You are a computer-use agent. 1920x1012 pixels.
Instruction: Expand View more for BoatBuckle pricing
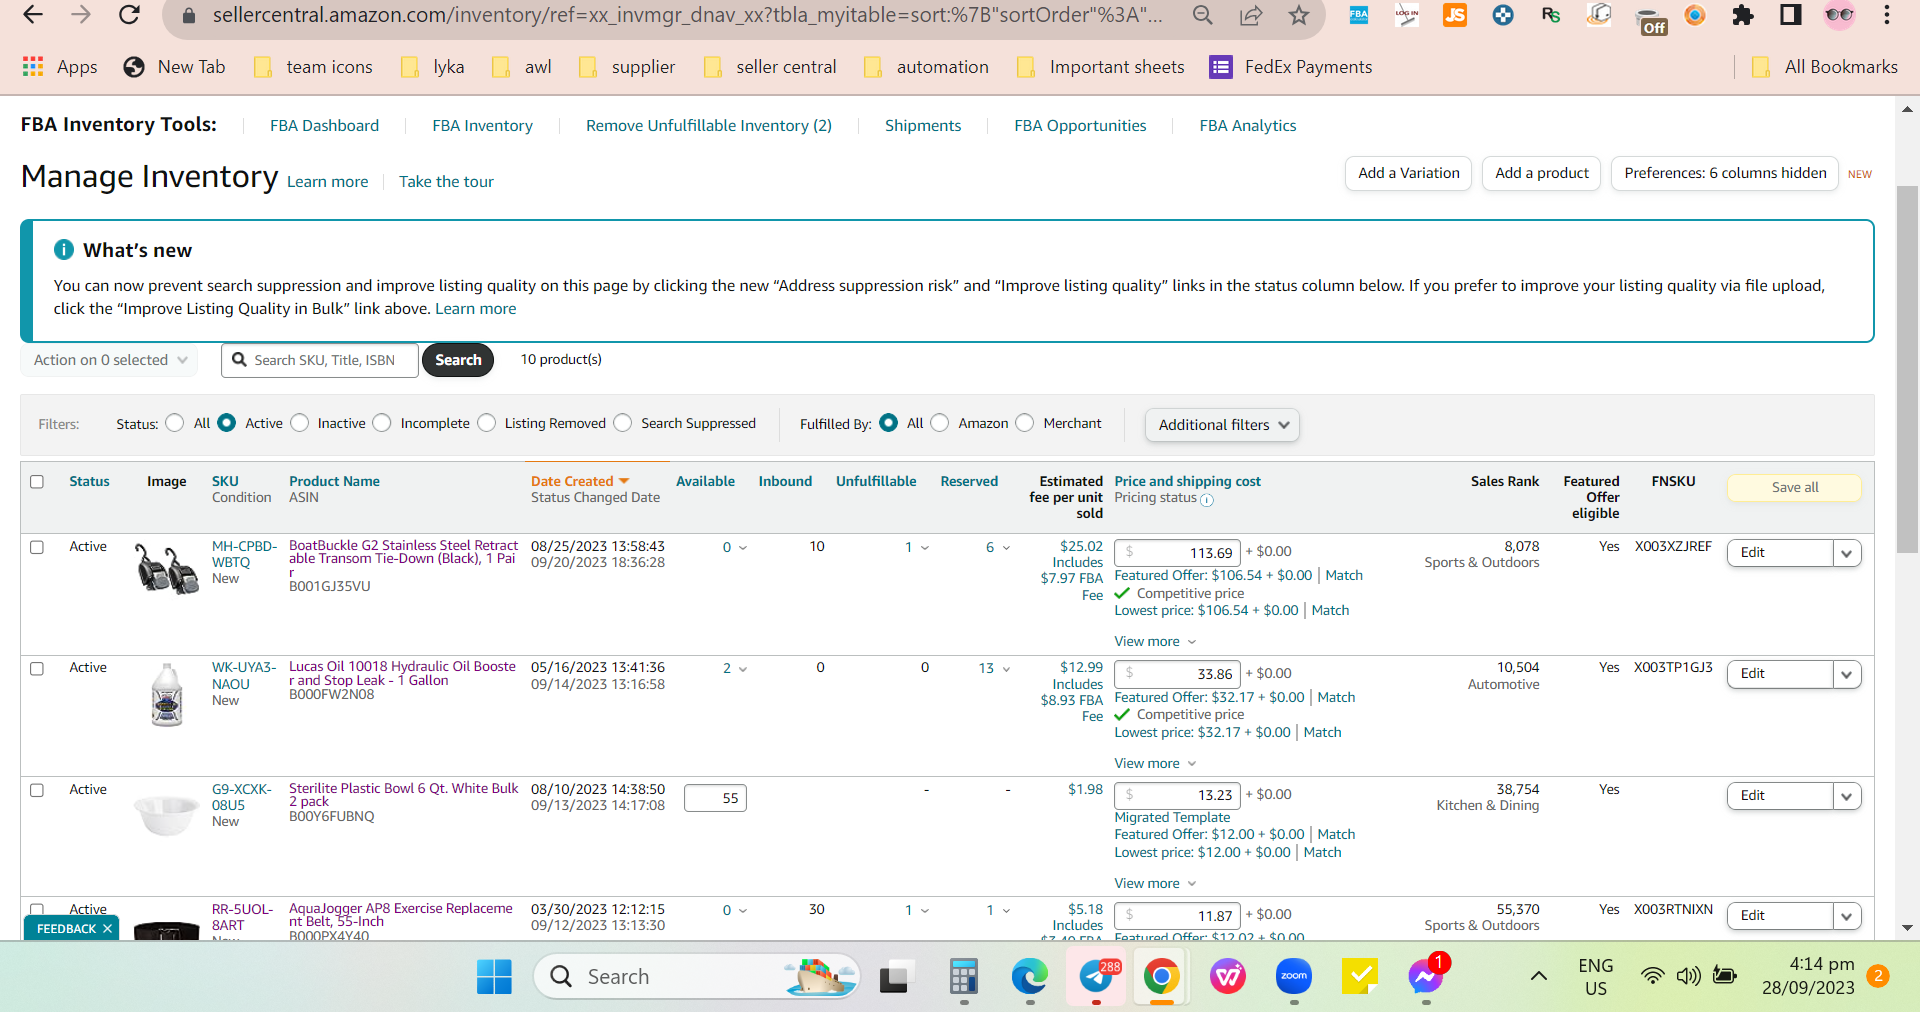point(1155,642)
